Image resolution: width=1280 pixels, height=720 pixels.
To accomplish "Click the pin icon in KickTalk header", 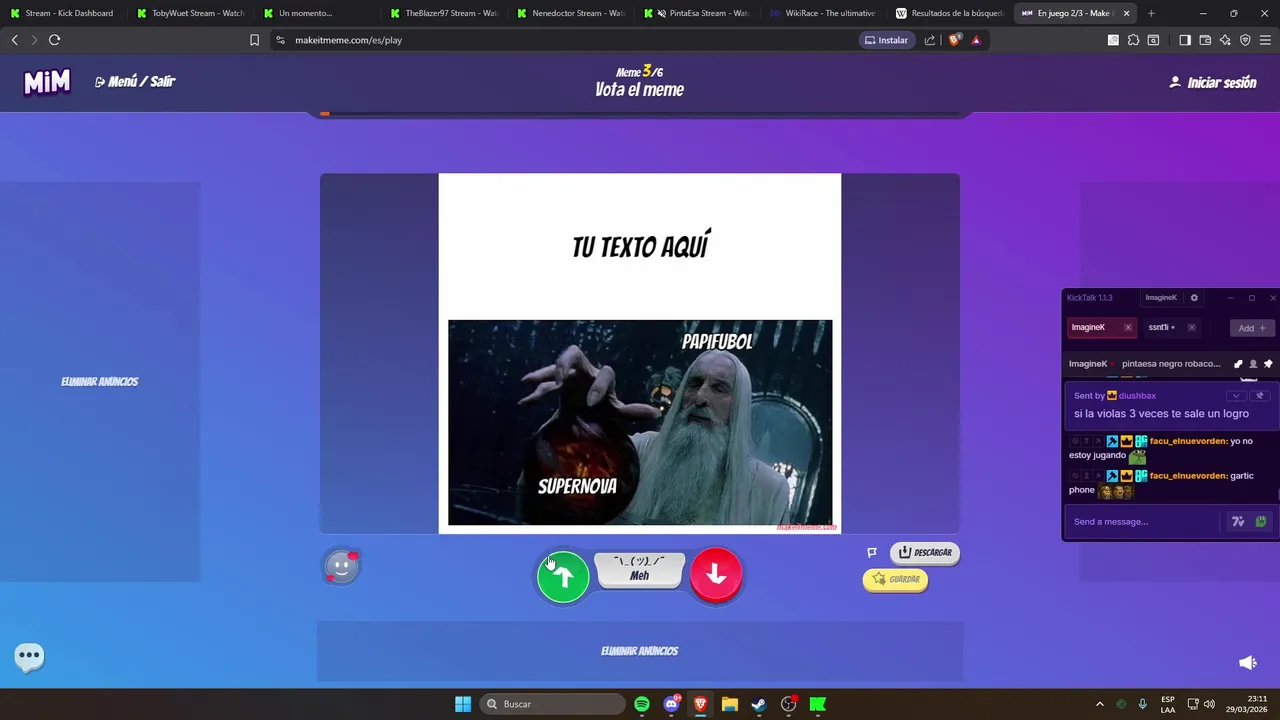I will (x=1268, y=364).
